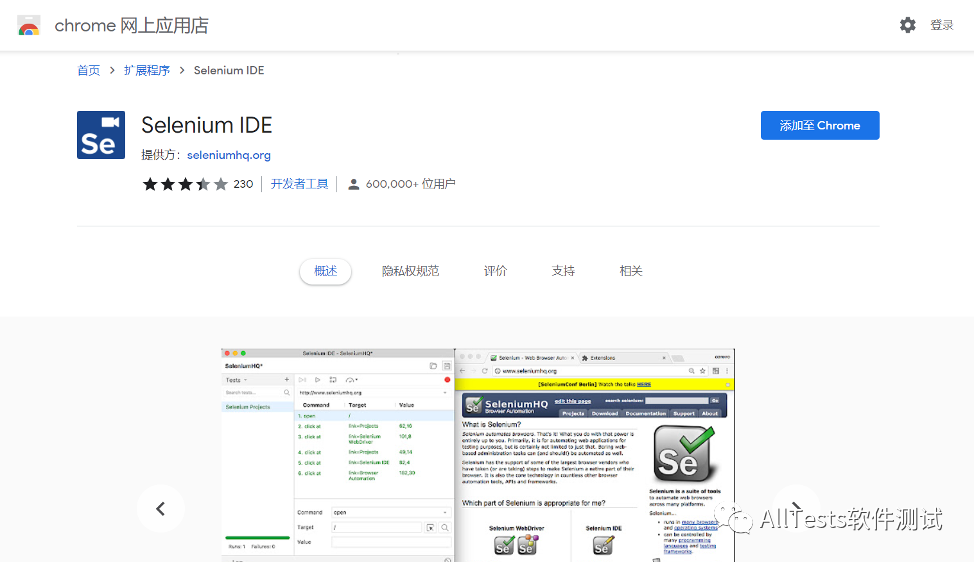
Task: Open the 230 ratings count
Action: pos(243,184)
